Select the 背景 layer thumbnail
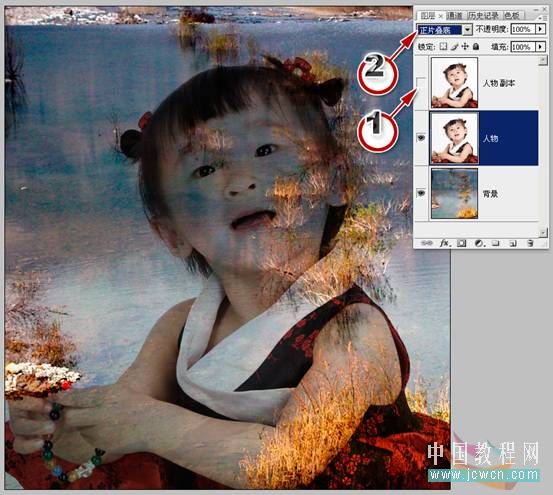This screenshot has height=495, width=553. pyautogui.click(x=454, y=193)
